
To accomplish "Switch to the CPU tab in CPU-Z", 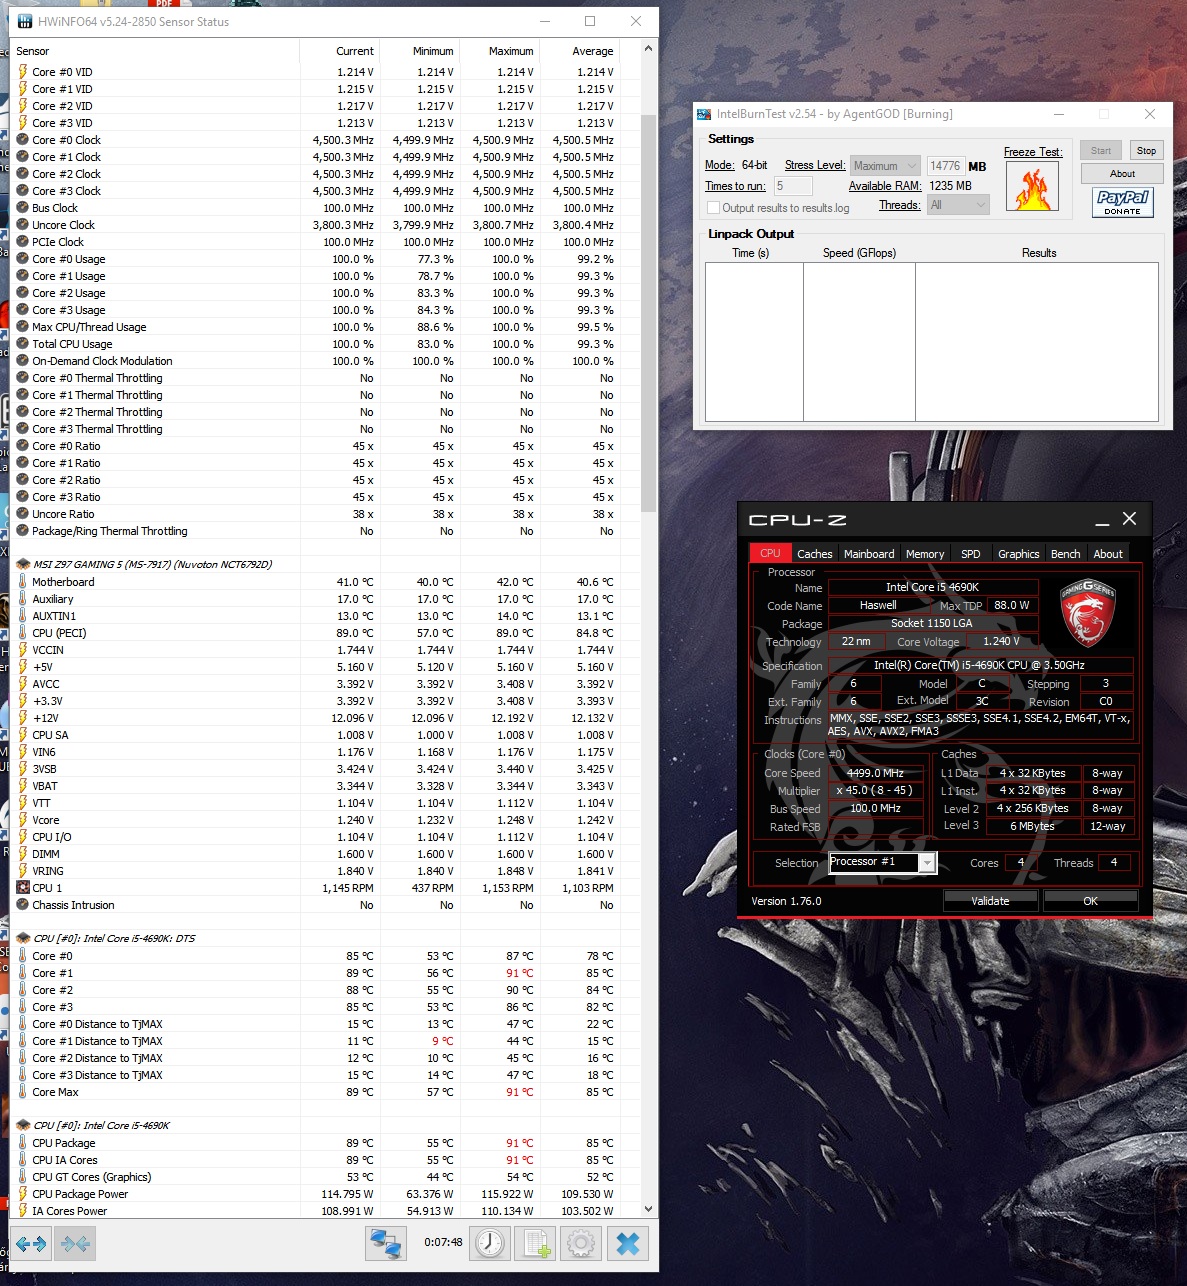I will point(770,553).
